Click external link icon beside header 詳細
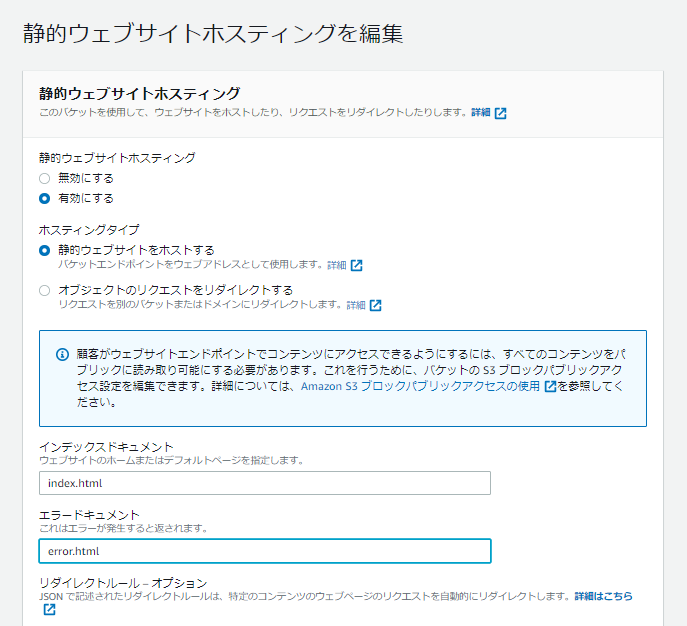The height and width of the screenshot is (626, 687). pyautogui.click(x=500, y=113)
